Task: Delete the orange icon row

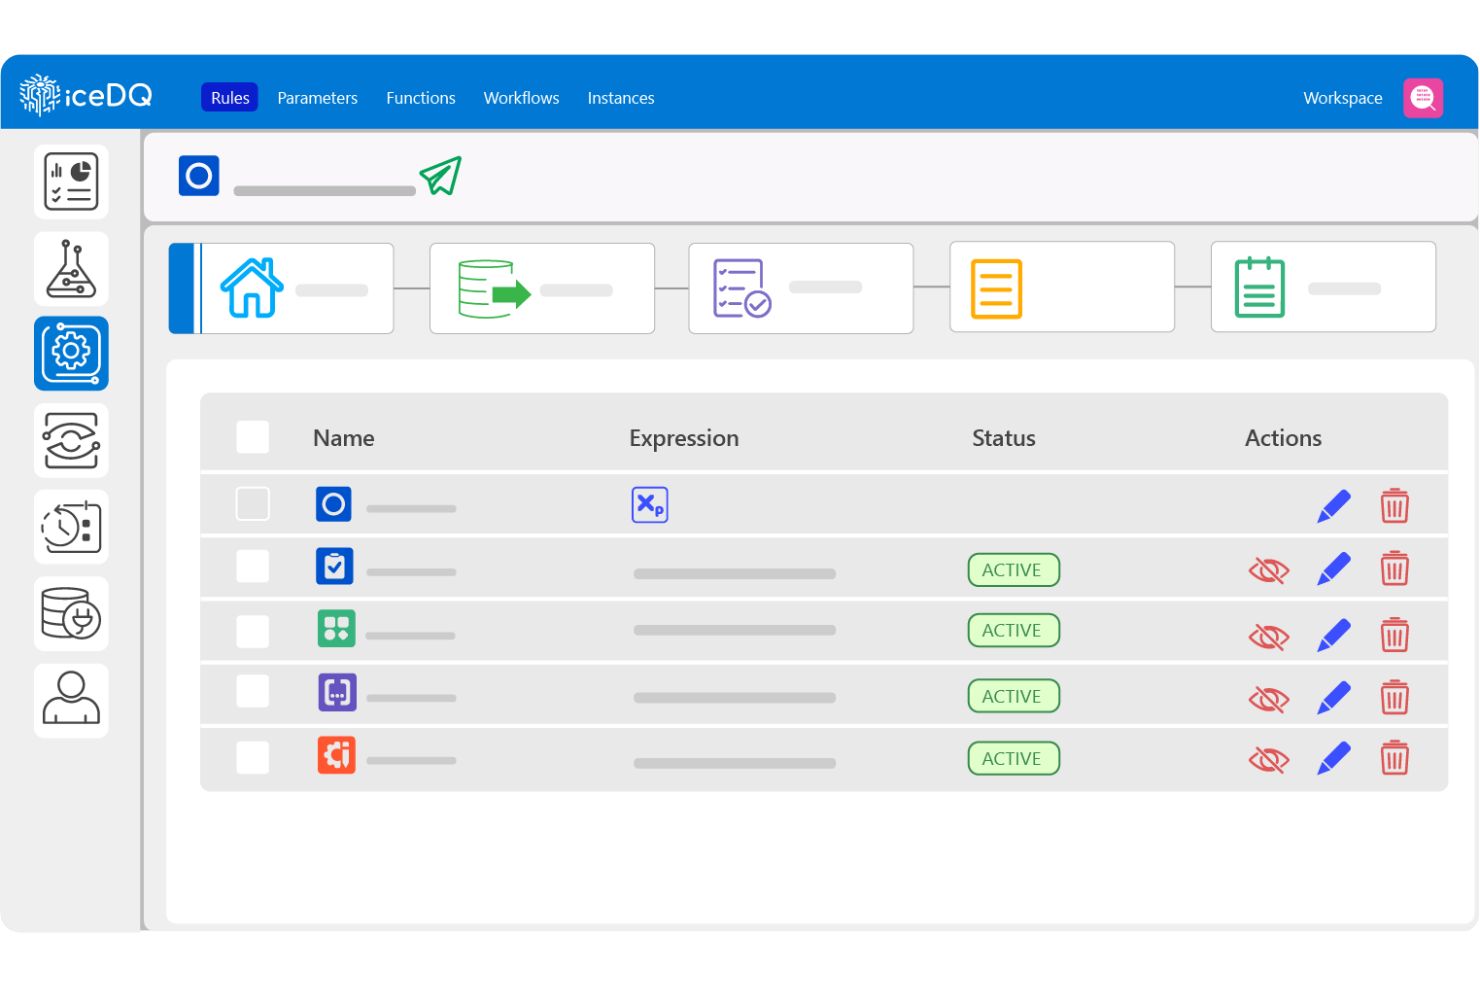Action: point(1395,758)
